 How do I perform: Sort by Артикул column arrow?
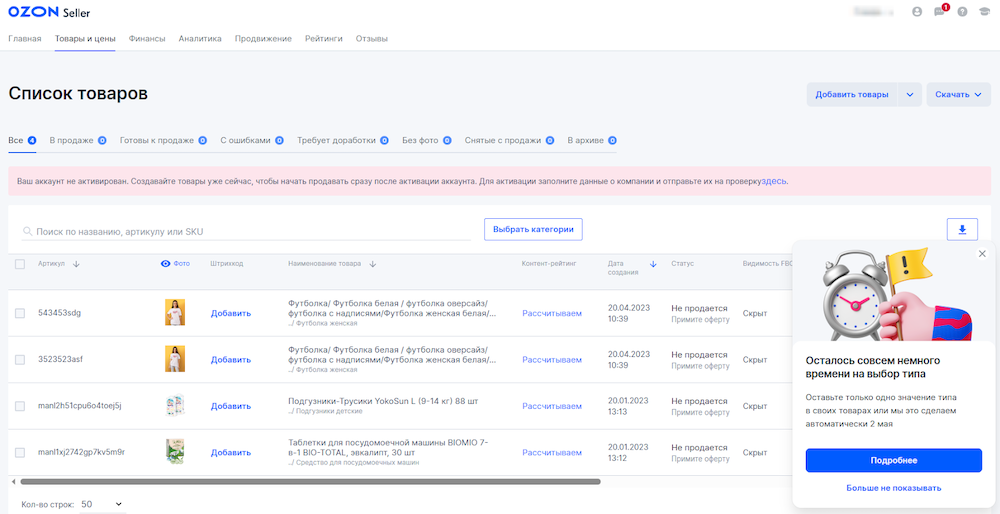pyautogui.click(x=77, y=264)
